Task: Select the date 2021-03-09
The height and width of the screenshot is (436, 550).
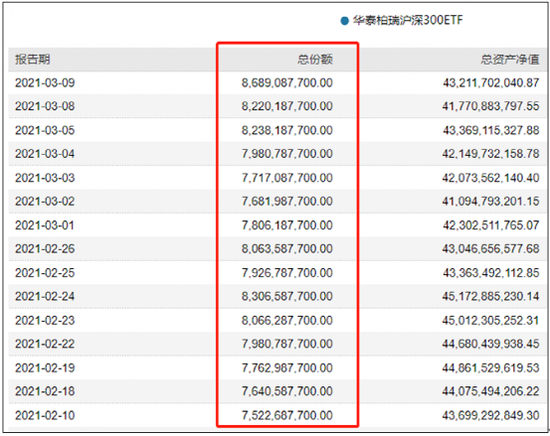Action: [45, 83]
